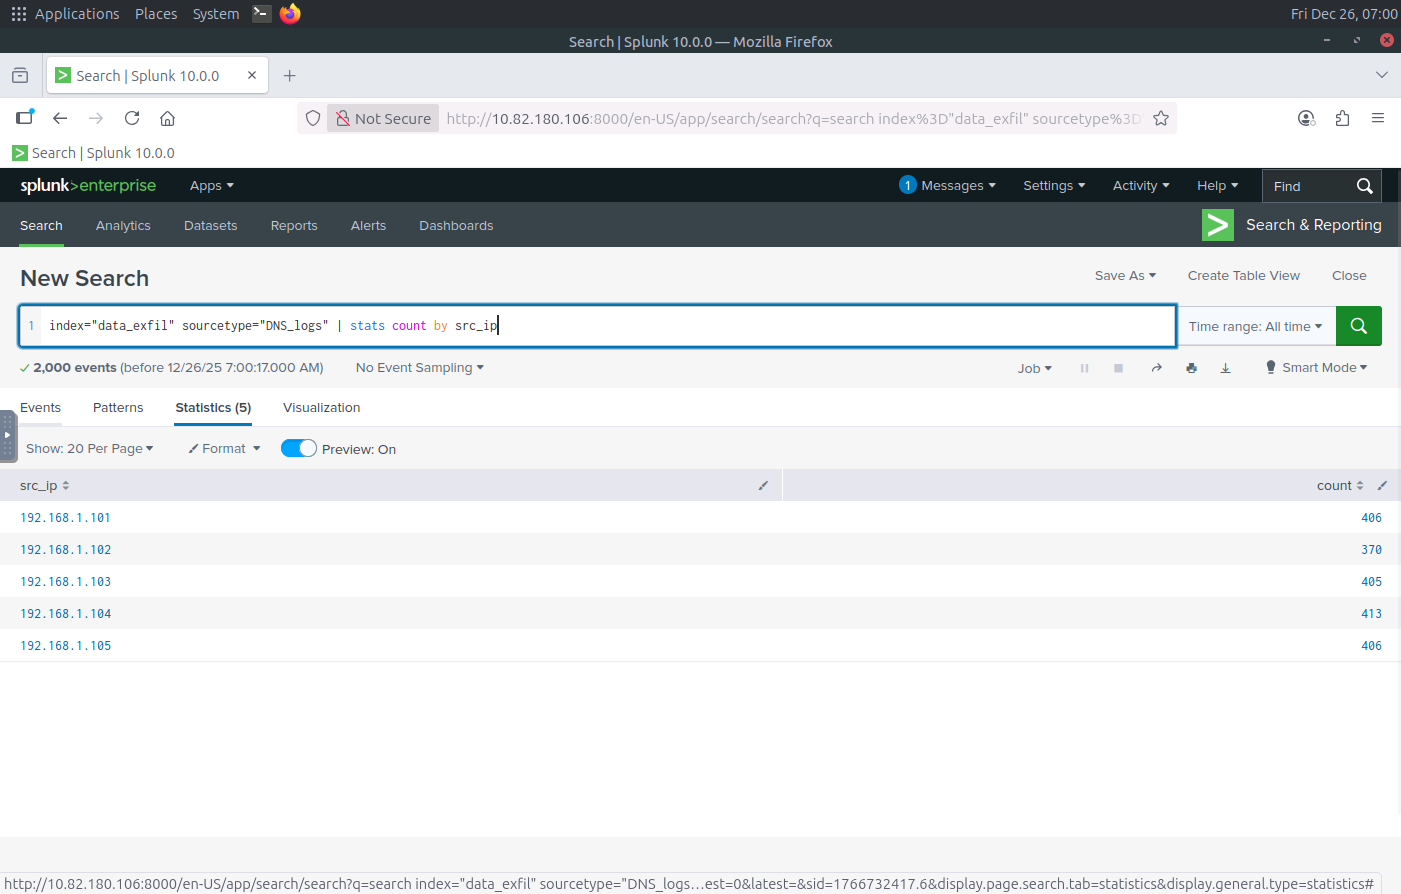Expand the left fields sidebar handle
This screenshot has width=1401, height=894.
coord(8,436)
